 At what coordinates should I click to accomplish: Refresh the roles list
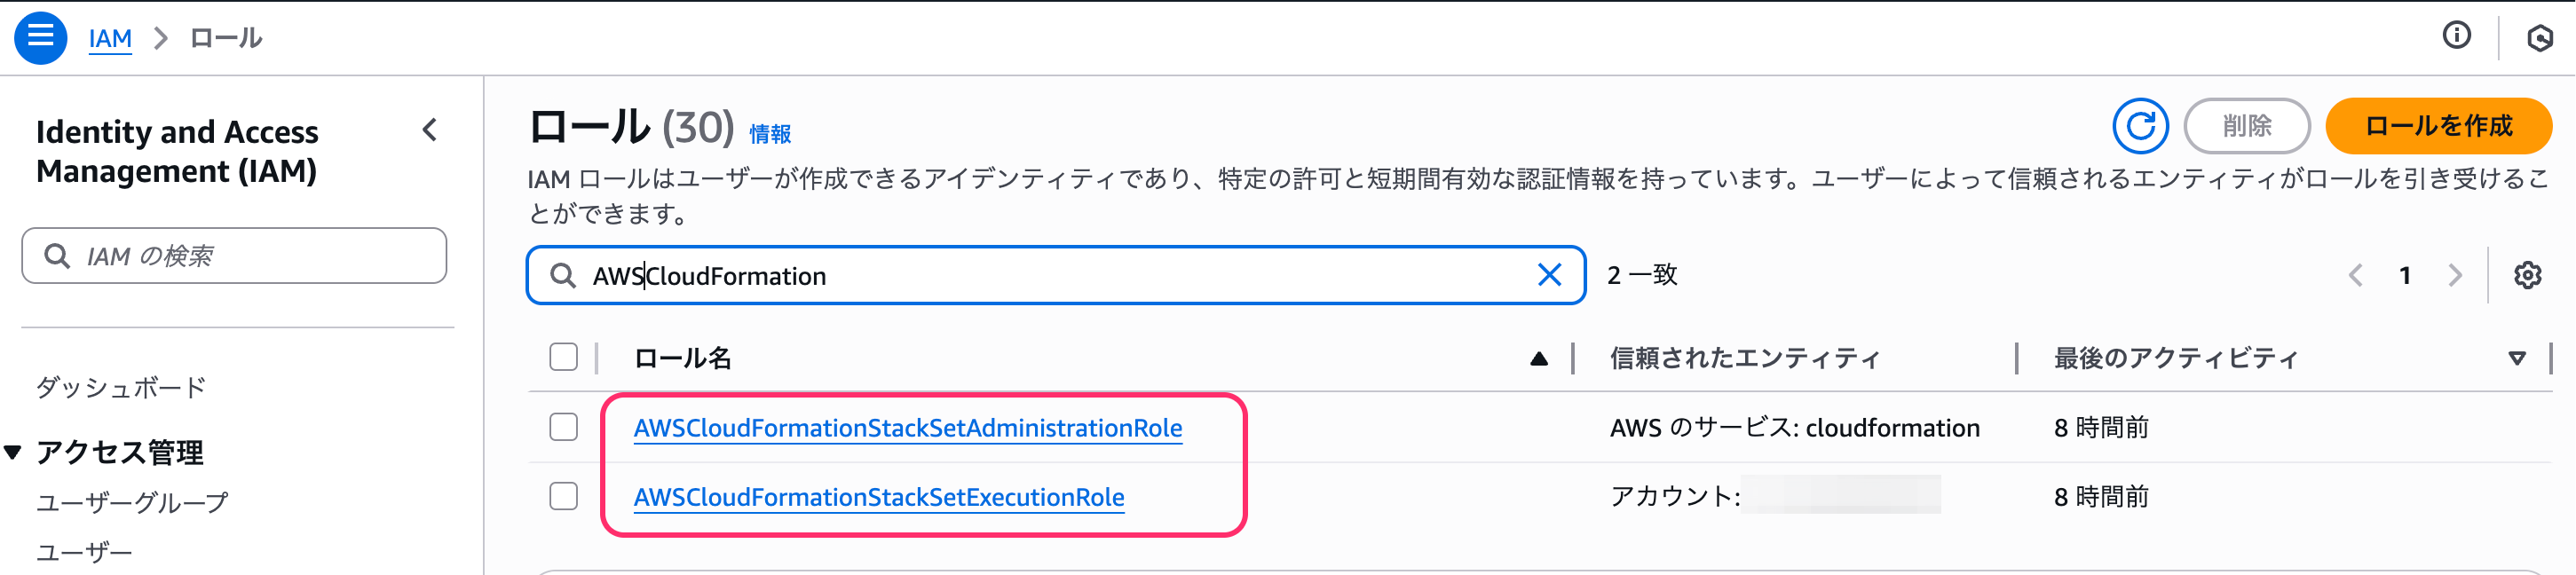coord(2140,126)
